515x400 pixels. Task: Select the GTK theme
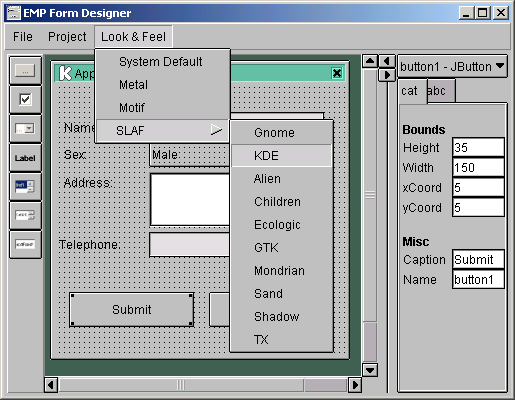(282, 248)
